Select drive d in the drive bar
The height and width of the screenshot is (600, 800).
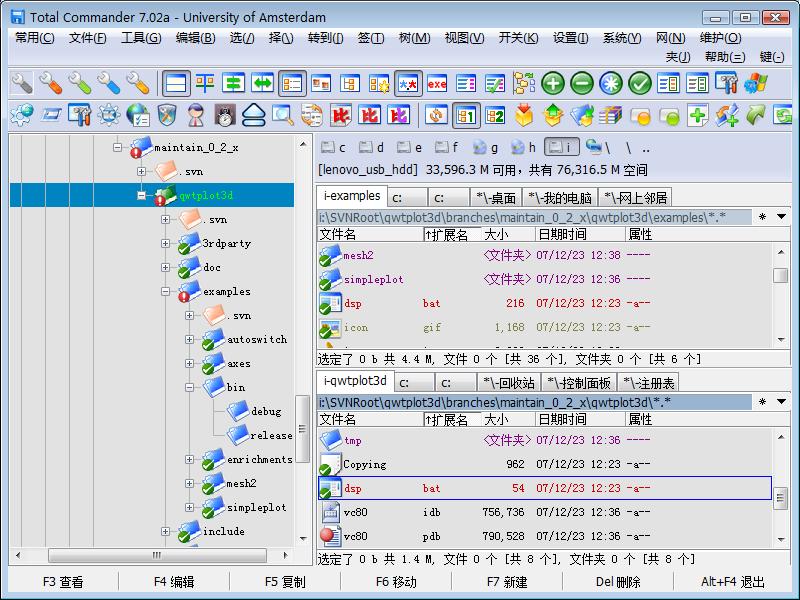click(371, 148)
